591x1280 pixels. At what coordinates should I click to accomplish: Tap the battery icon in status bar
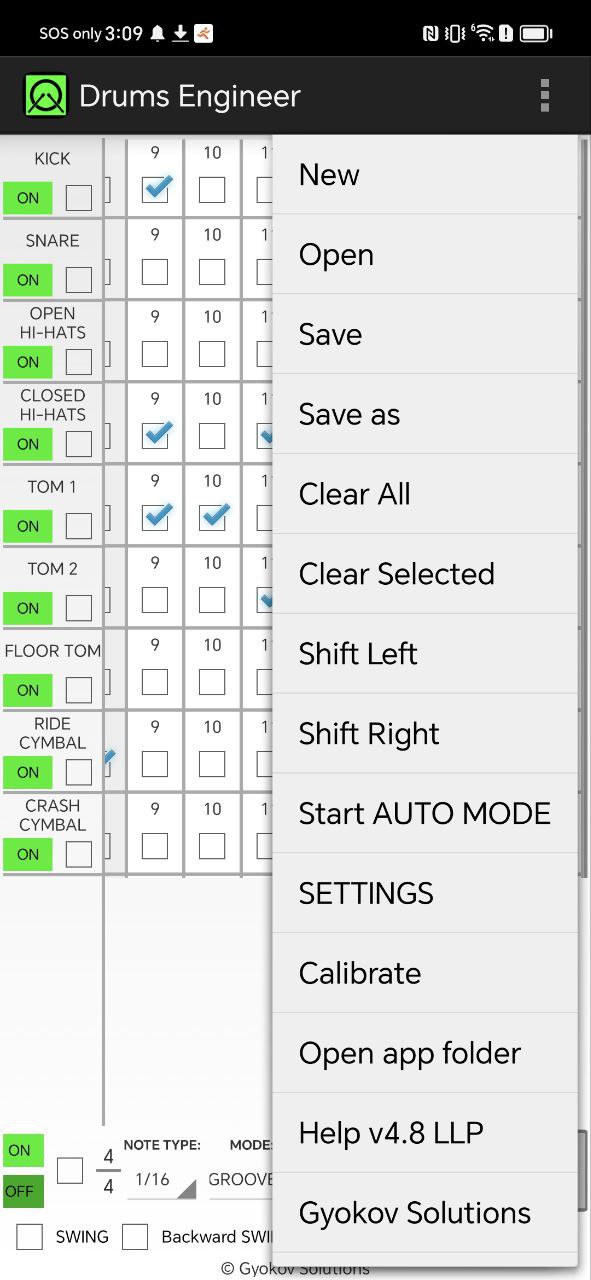pyautogui.click(x=536, y=33)
